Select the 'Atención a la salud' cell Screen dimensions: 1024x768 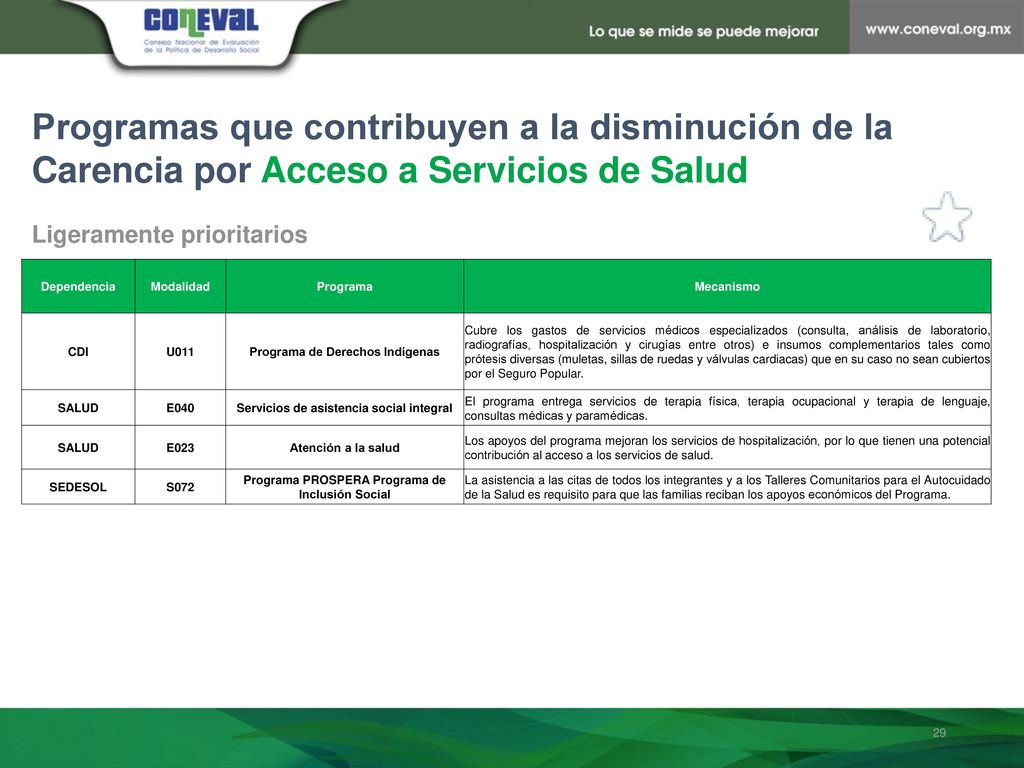pos(344,447)
